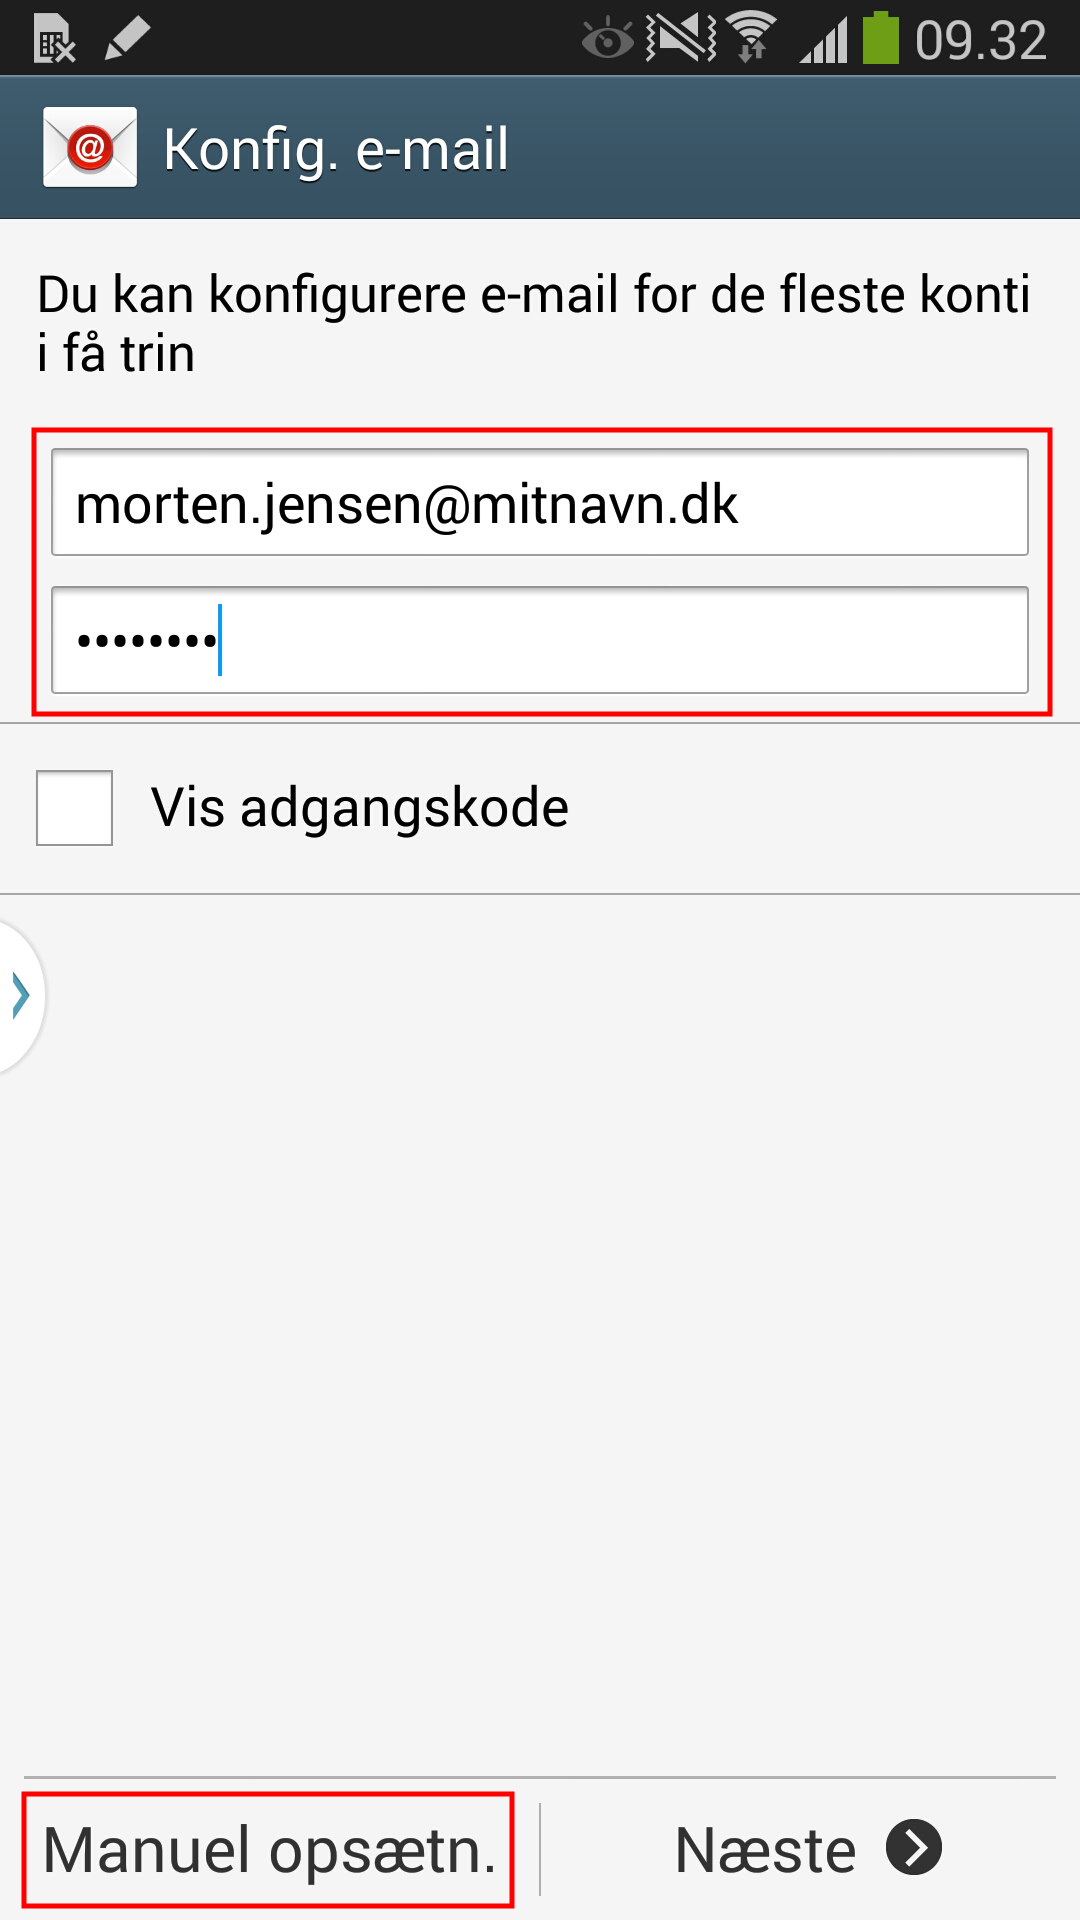
Task: Open the Manuel opsætn. setup option
Action: (269, 1850)
